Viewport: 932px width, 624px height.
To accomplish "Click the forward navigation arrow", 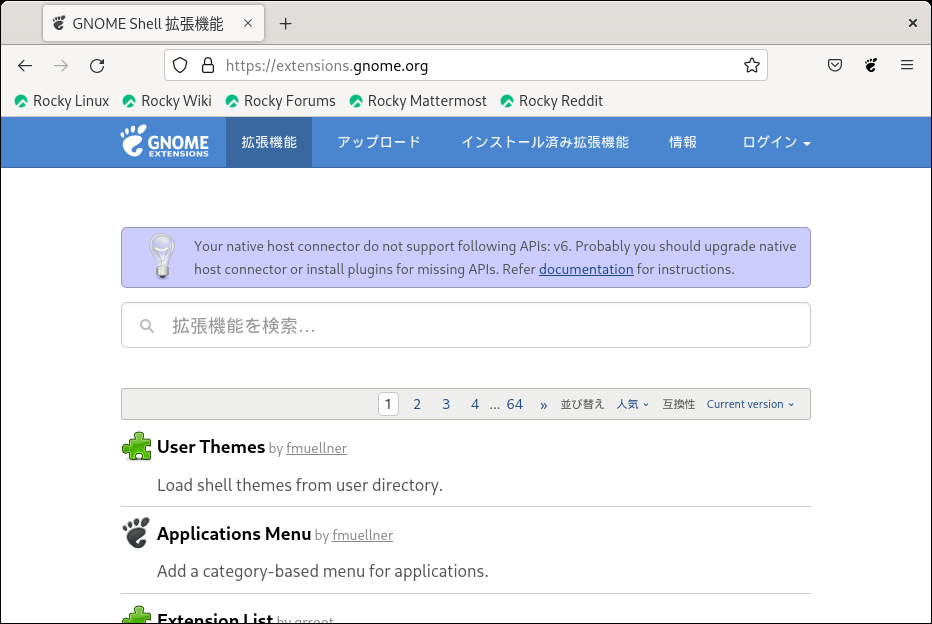I will (61, 65).
